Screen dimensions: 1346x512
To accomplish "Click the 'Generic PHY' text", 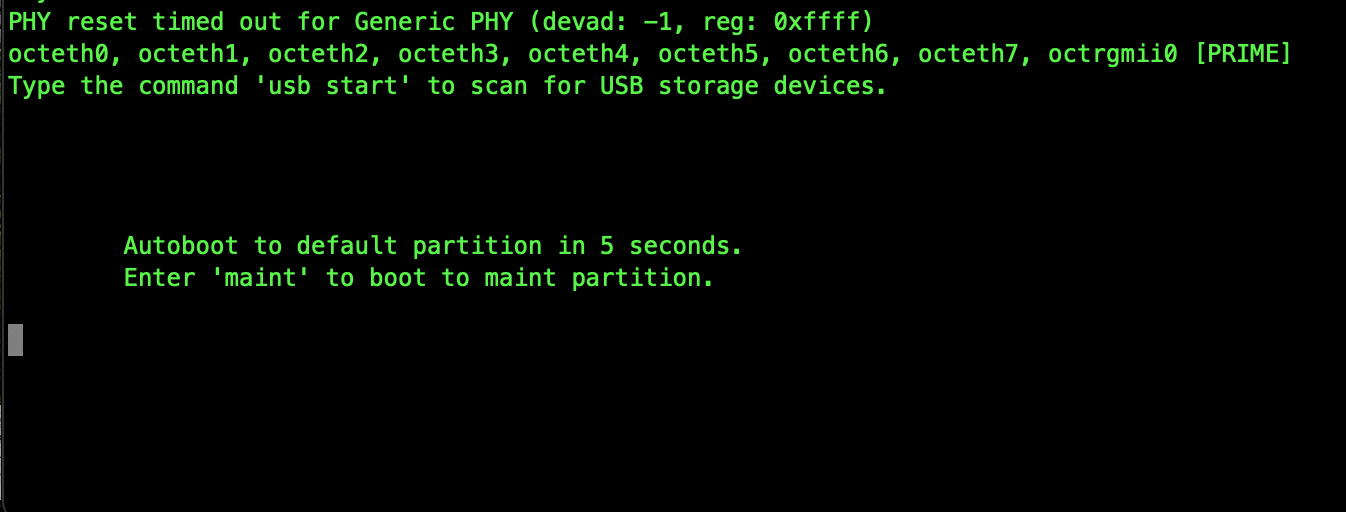I will pos(434,22).
